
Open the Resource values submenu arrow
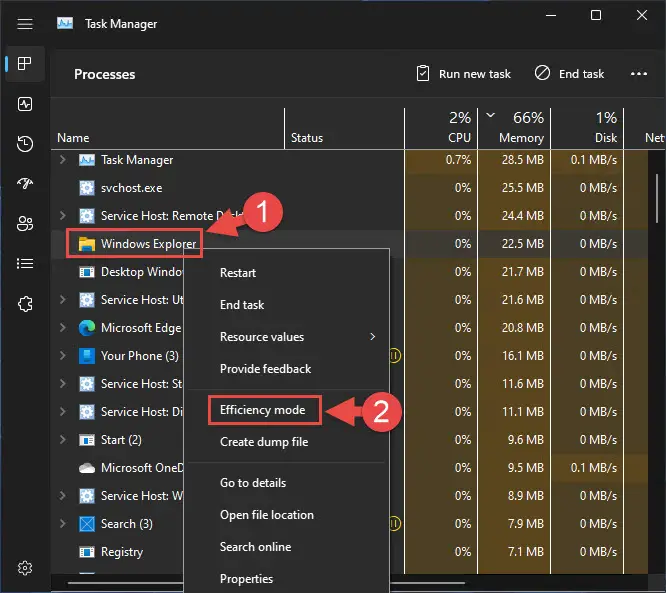(373, 337)
